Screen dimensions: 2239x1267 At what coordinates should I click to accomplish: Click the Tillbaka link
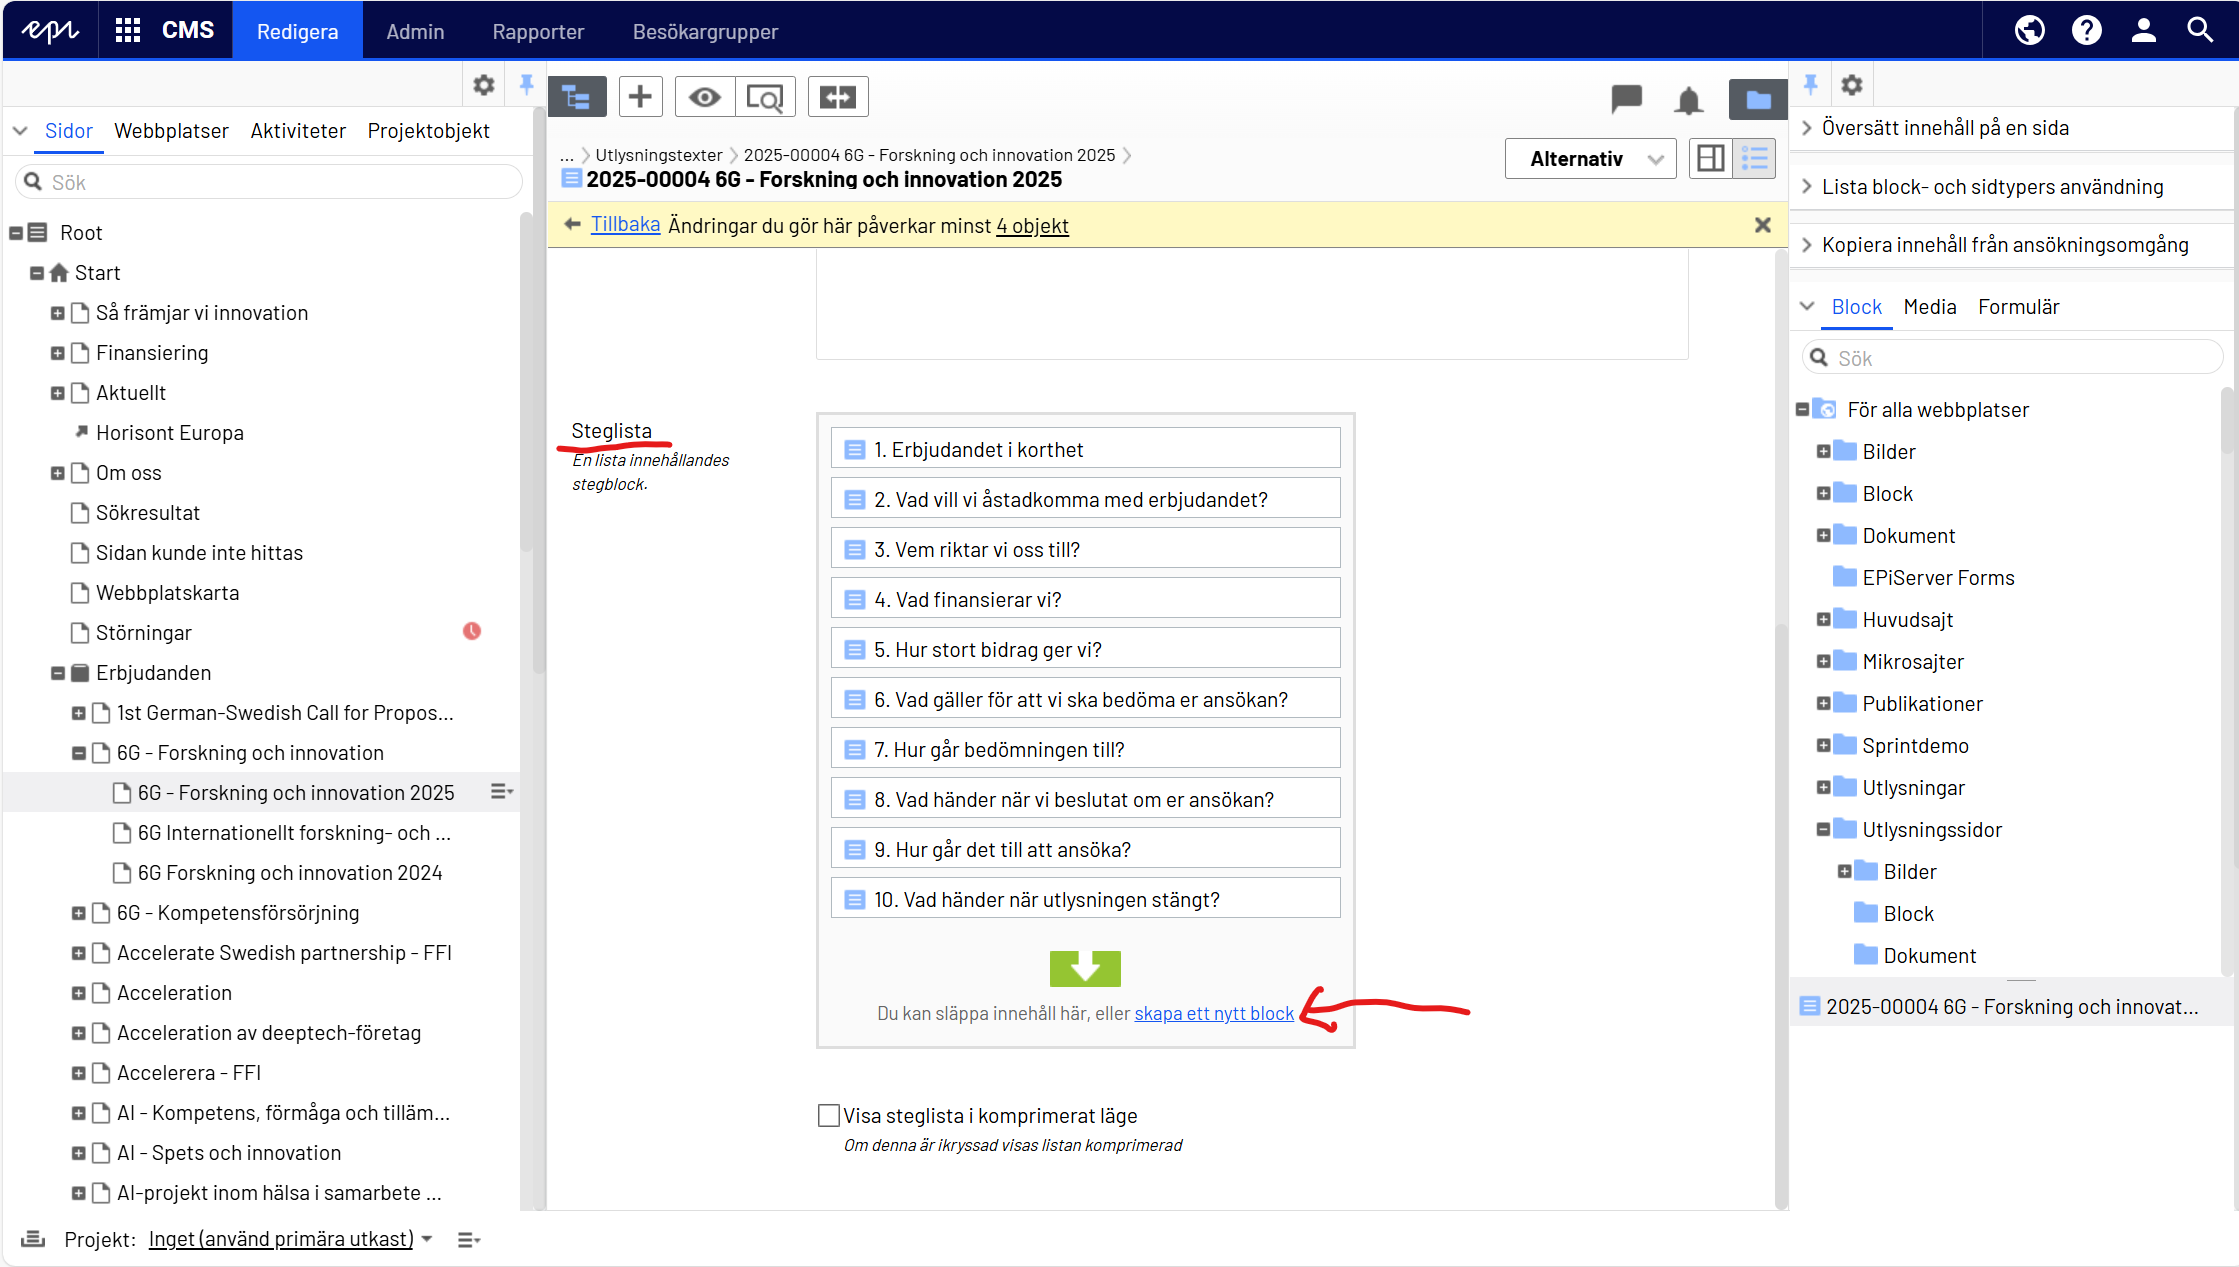tap(625, 225)
